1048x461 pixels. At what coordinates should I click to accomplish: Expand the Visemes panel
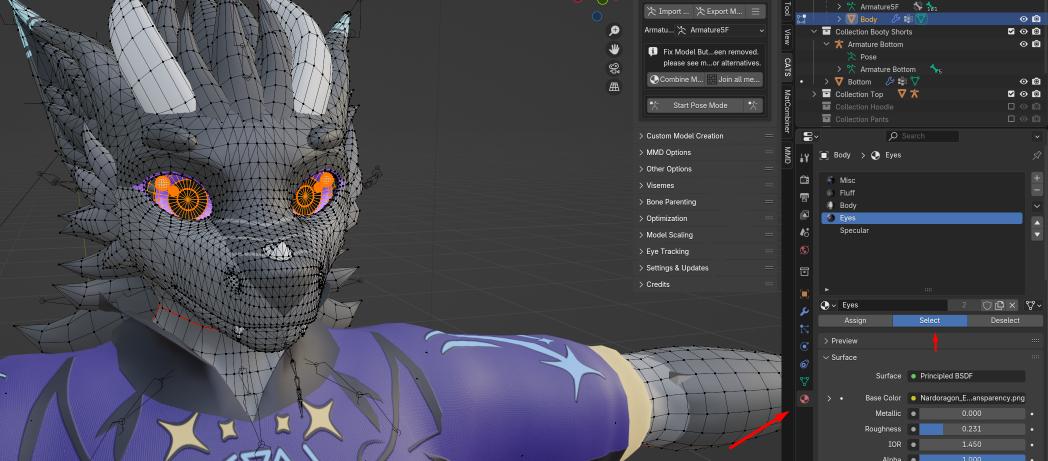[x=660, y=185]
